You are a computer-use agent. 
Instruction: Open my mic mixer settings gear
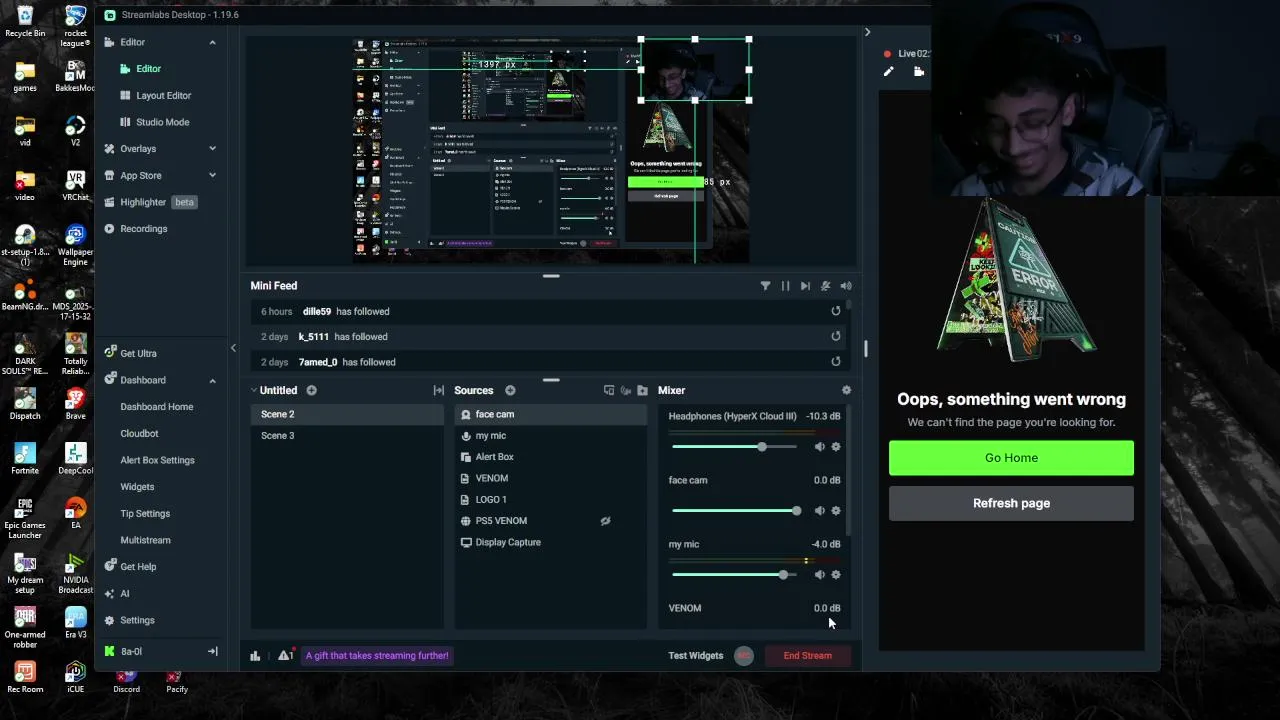pos(836,575)
